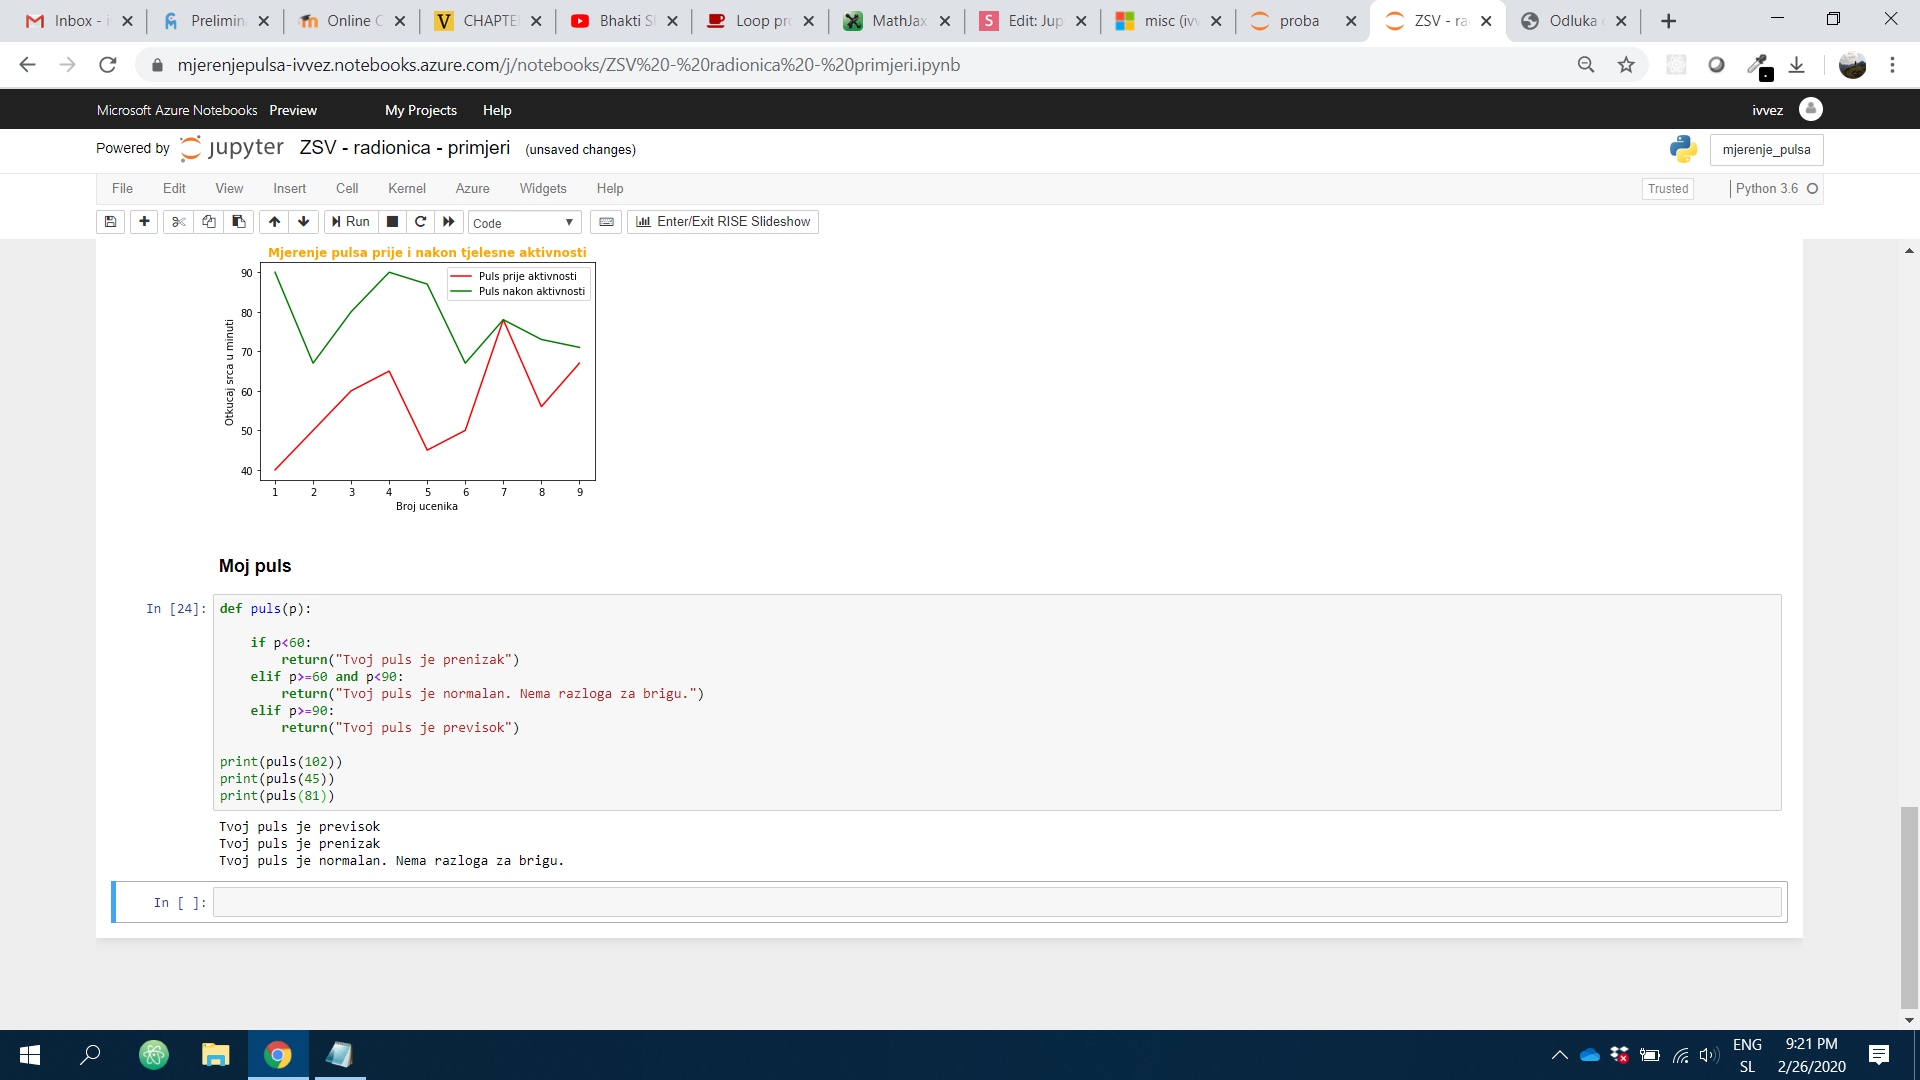
Task: Click the Run button
Action: tap(351, 222)
